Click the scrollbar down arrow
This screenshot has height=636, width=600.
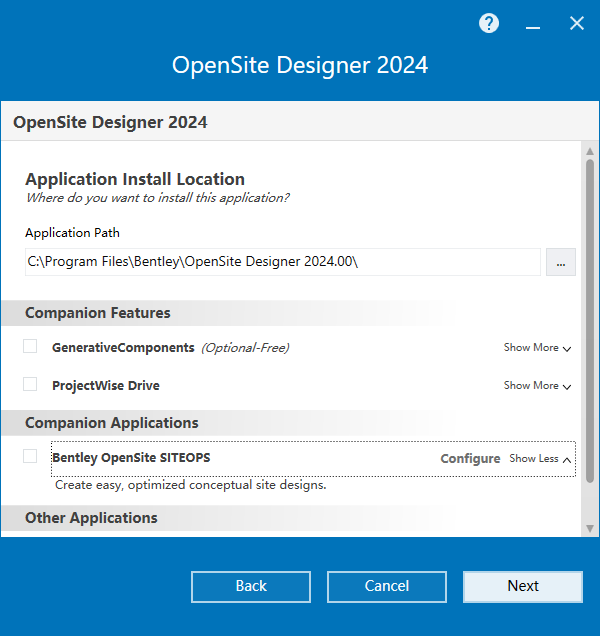pyautogui.click(x=590, y=528)
